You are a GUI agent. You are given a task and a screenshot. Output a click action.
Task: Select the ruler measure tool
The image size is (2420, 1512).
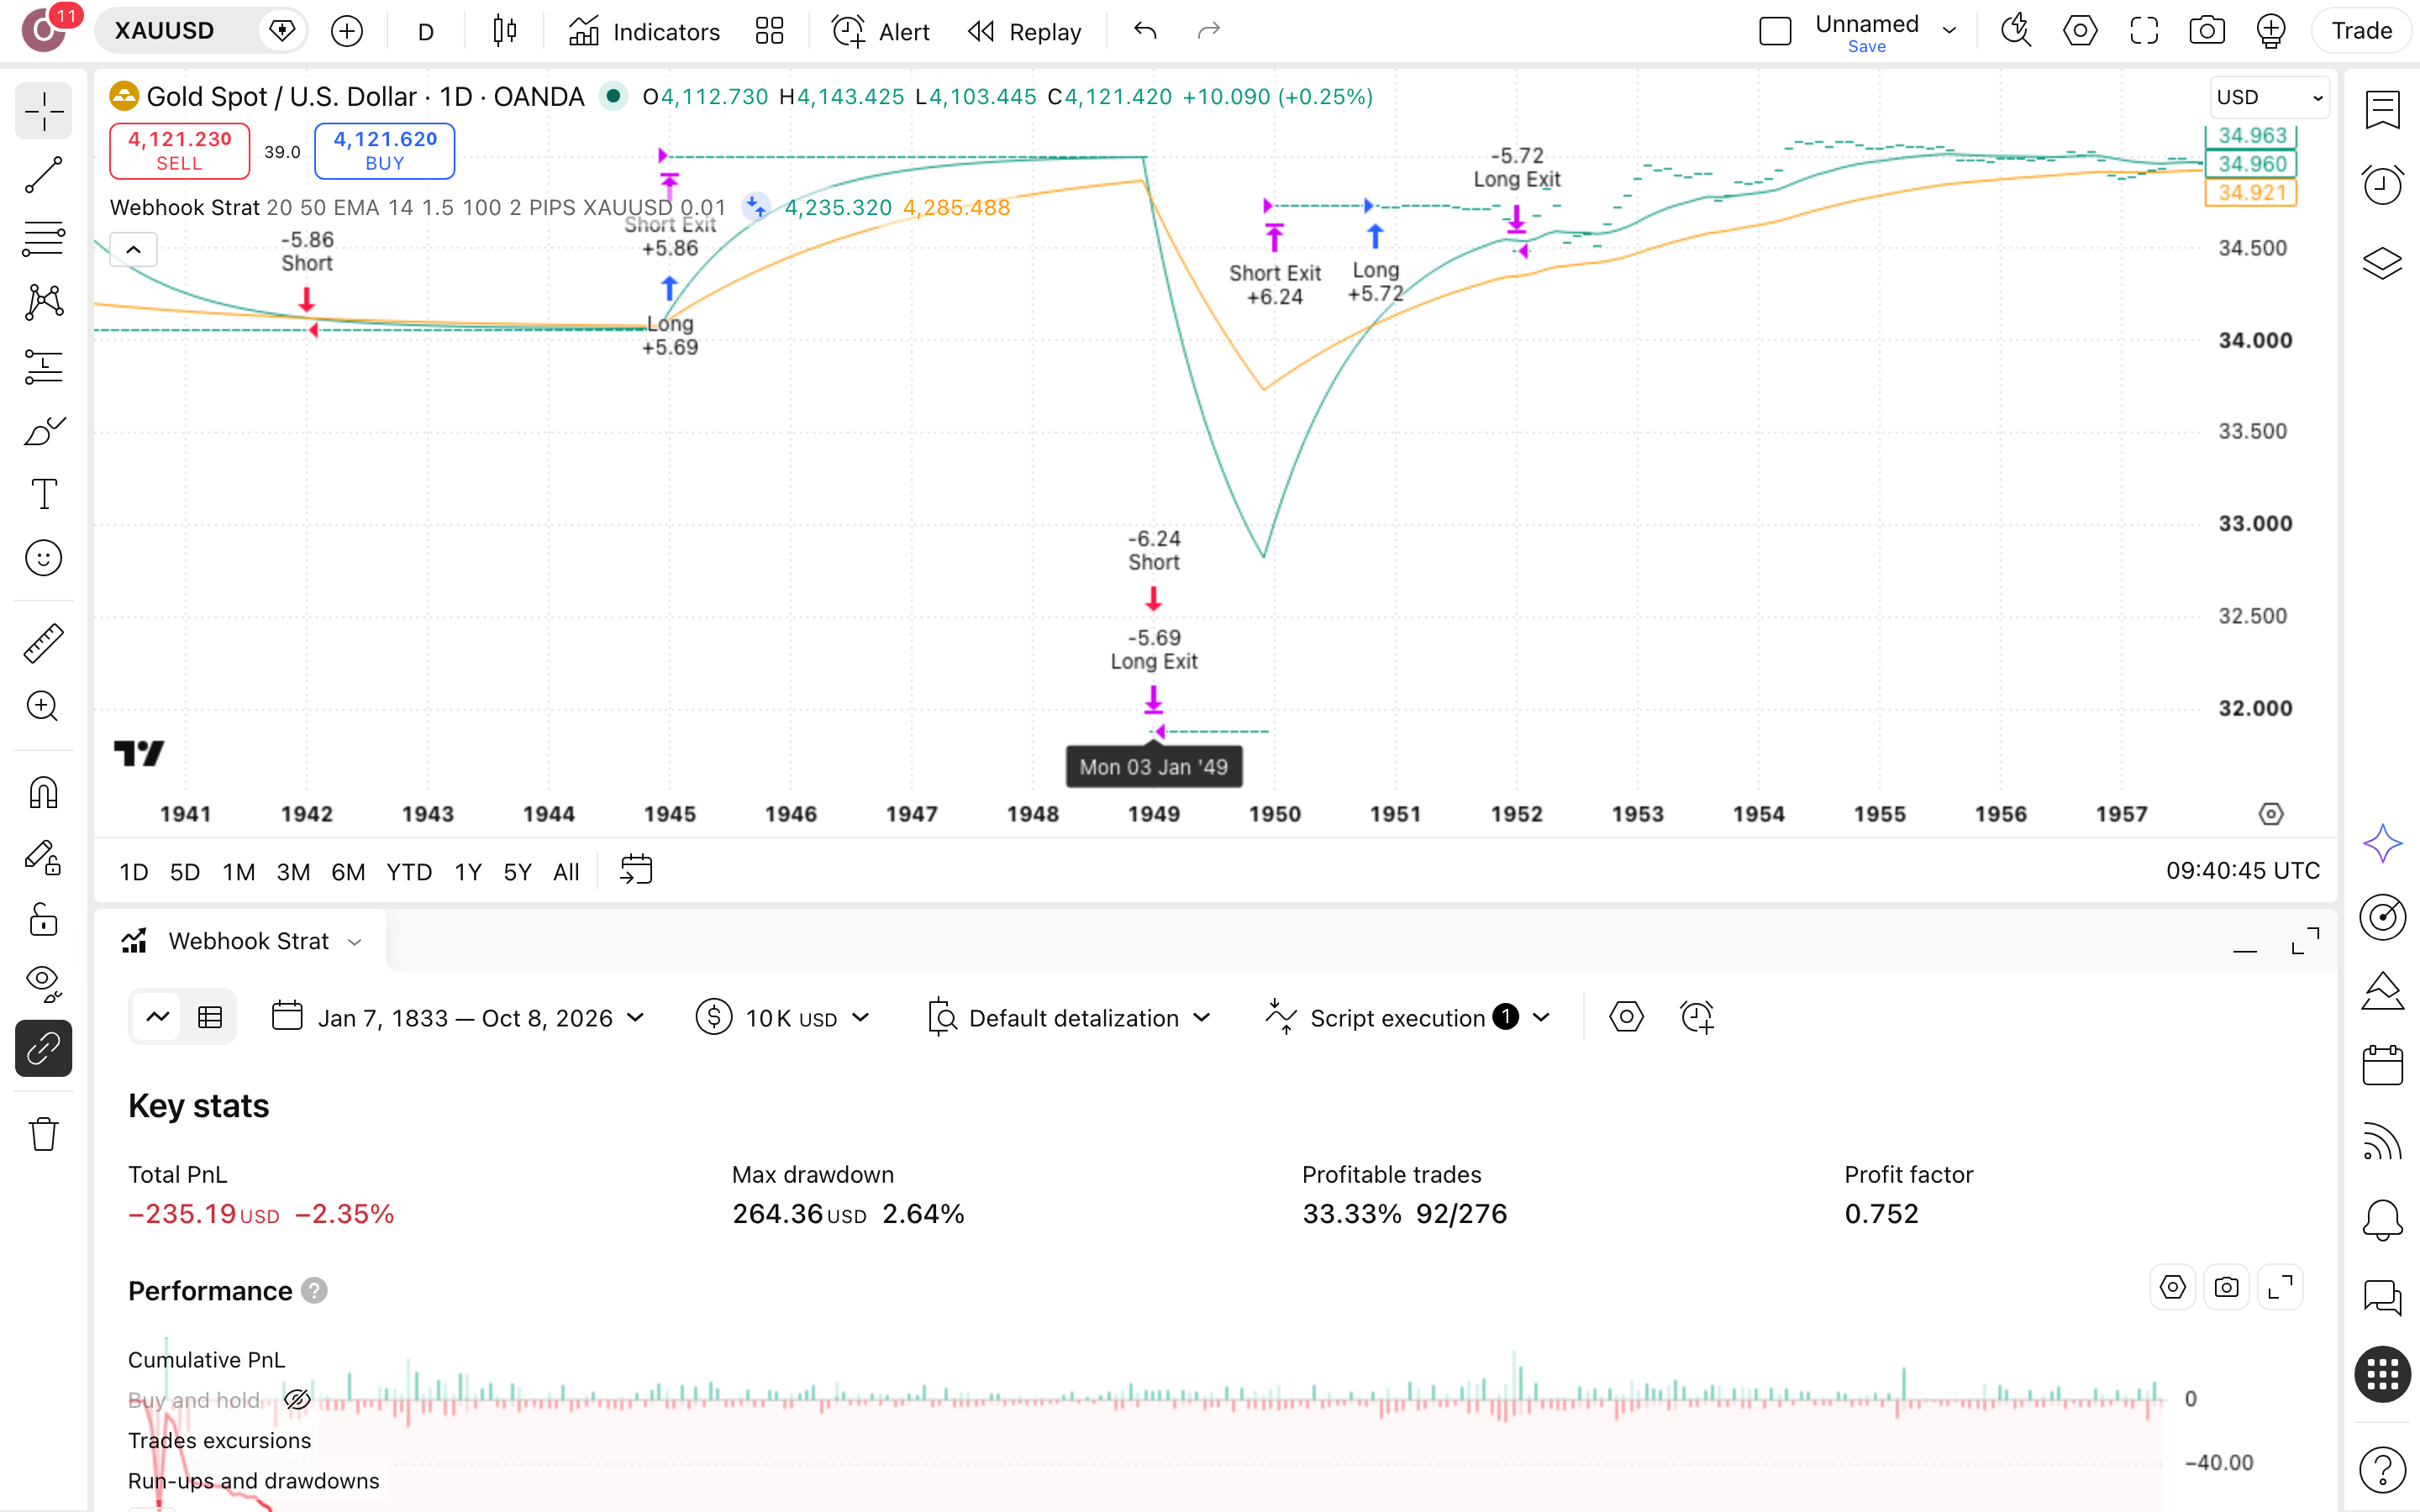(x=43, y=643)
